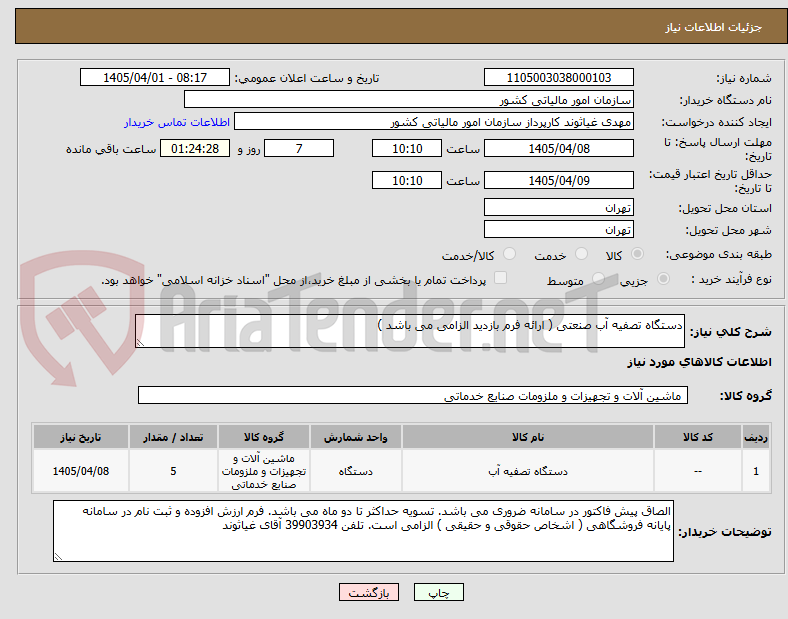Click the کد کالا column header
The width and height of the screenshot is (788, 619).
698,437
